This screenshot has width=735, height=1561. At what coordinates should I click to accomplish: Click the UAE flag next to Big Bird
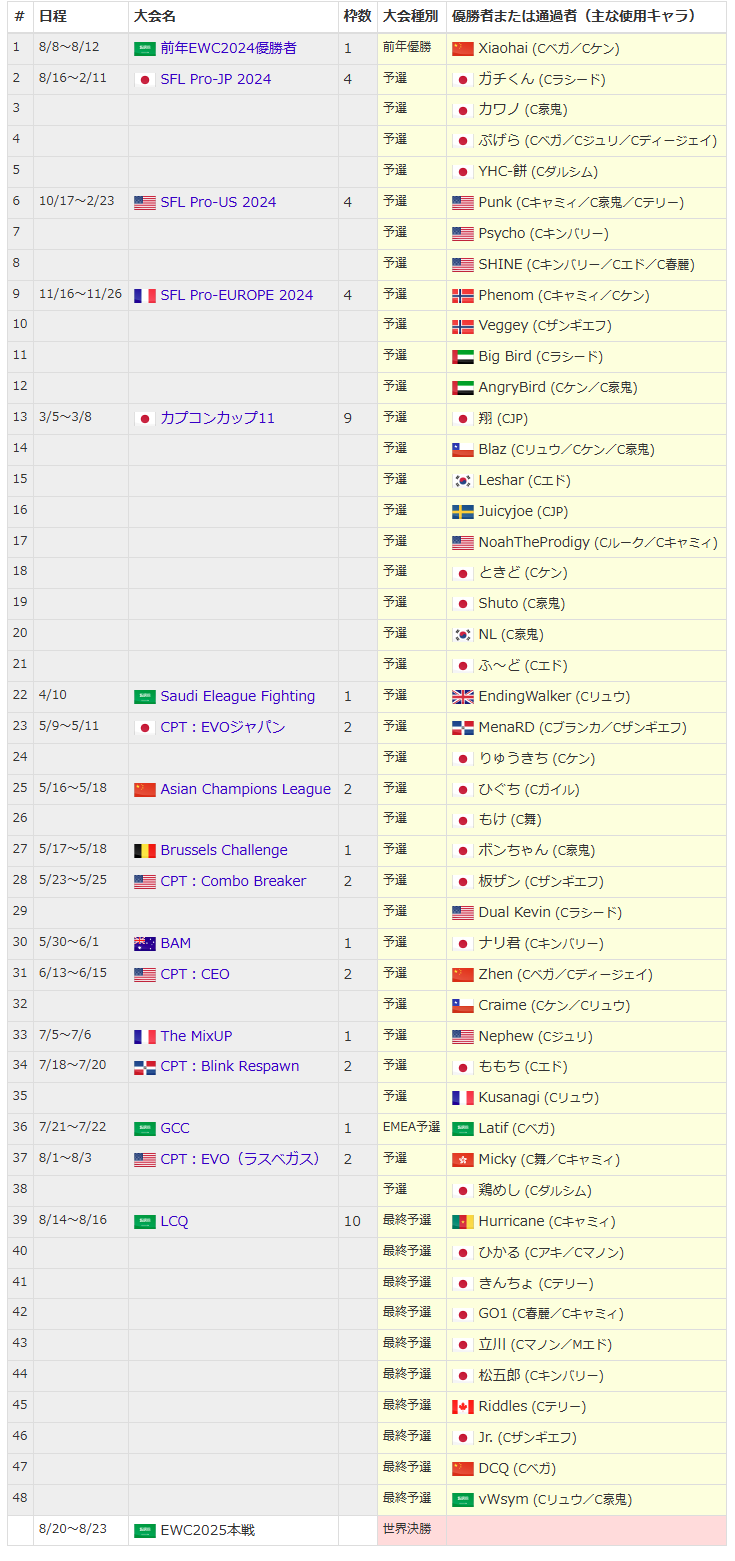463,357
